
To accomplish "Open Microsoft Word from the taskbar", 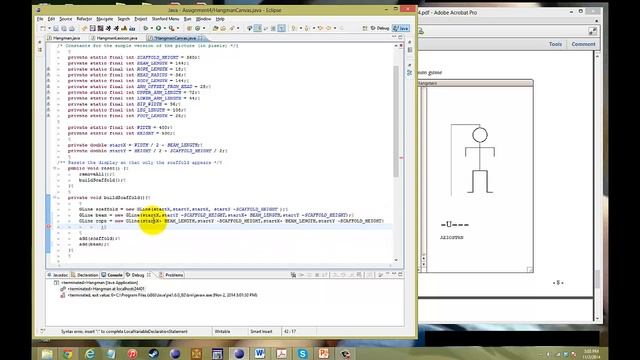I will pyautogui.click(x=260, y=353).
